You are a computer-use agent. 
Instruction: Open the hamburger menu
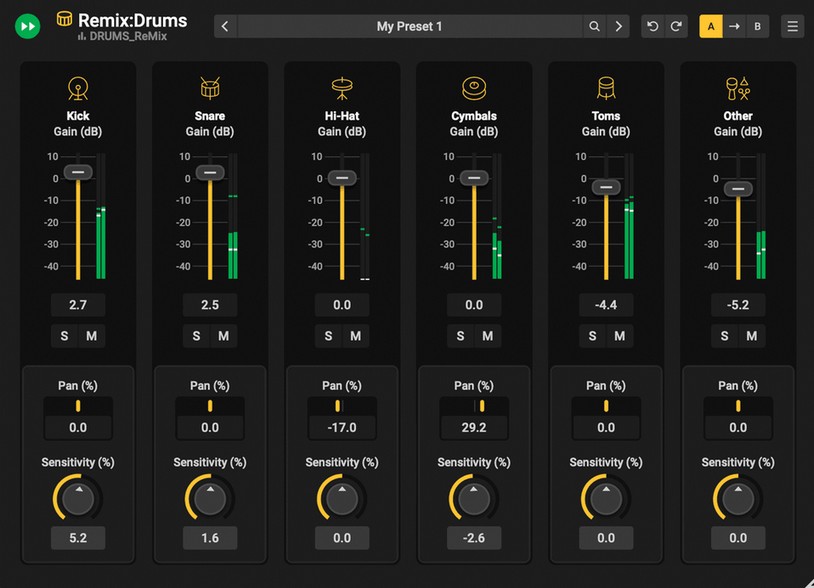click(x=792, y=26)
